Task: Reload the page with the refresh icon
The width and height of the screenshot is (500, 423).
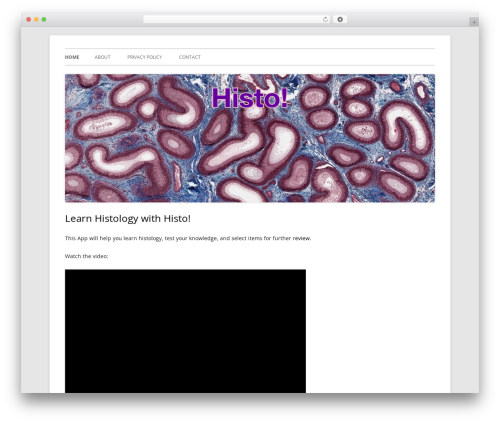Action: (x=325, y=19)
